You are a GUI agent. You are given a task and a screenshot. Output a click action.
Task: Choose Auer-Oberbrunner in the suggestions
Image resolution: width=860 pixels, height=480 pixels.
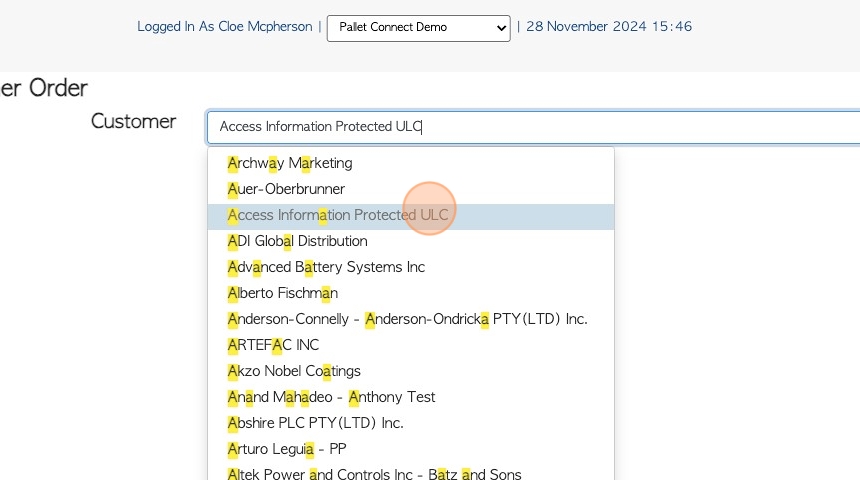(x=411, y=189)
